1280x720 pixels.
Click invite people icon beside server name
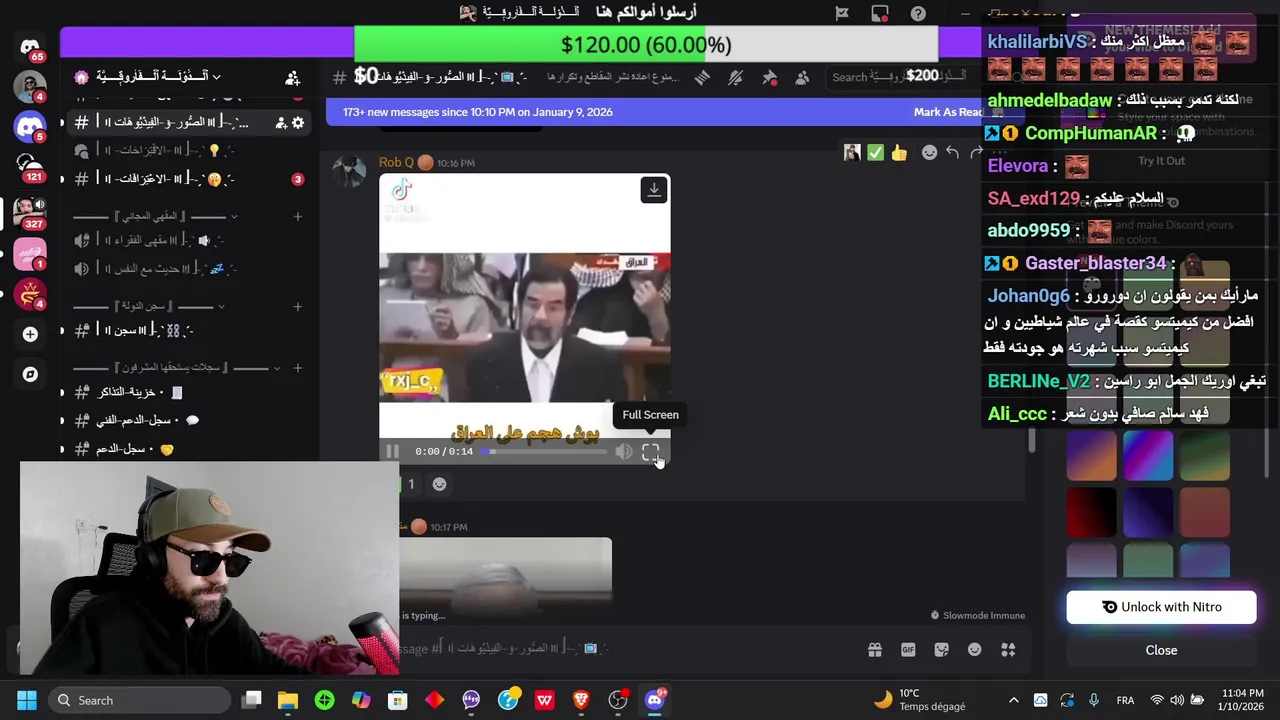point(292,77)
